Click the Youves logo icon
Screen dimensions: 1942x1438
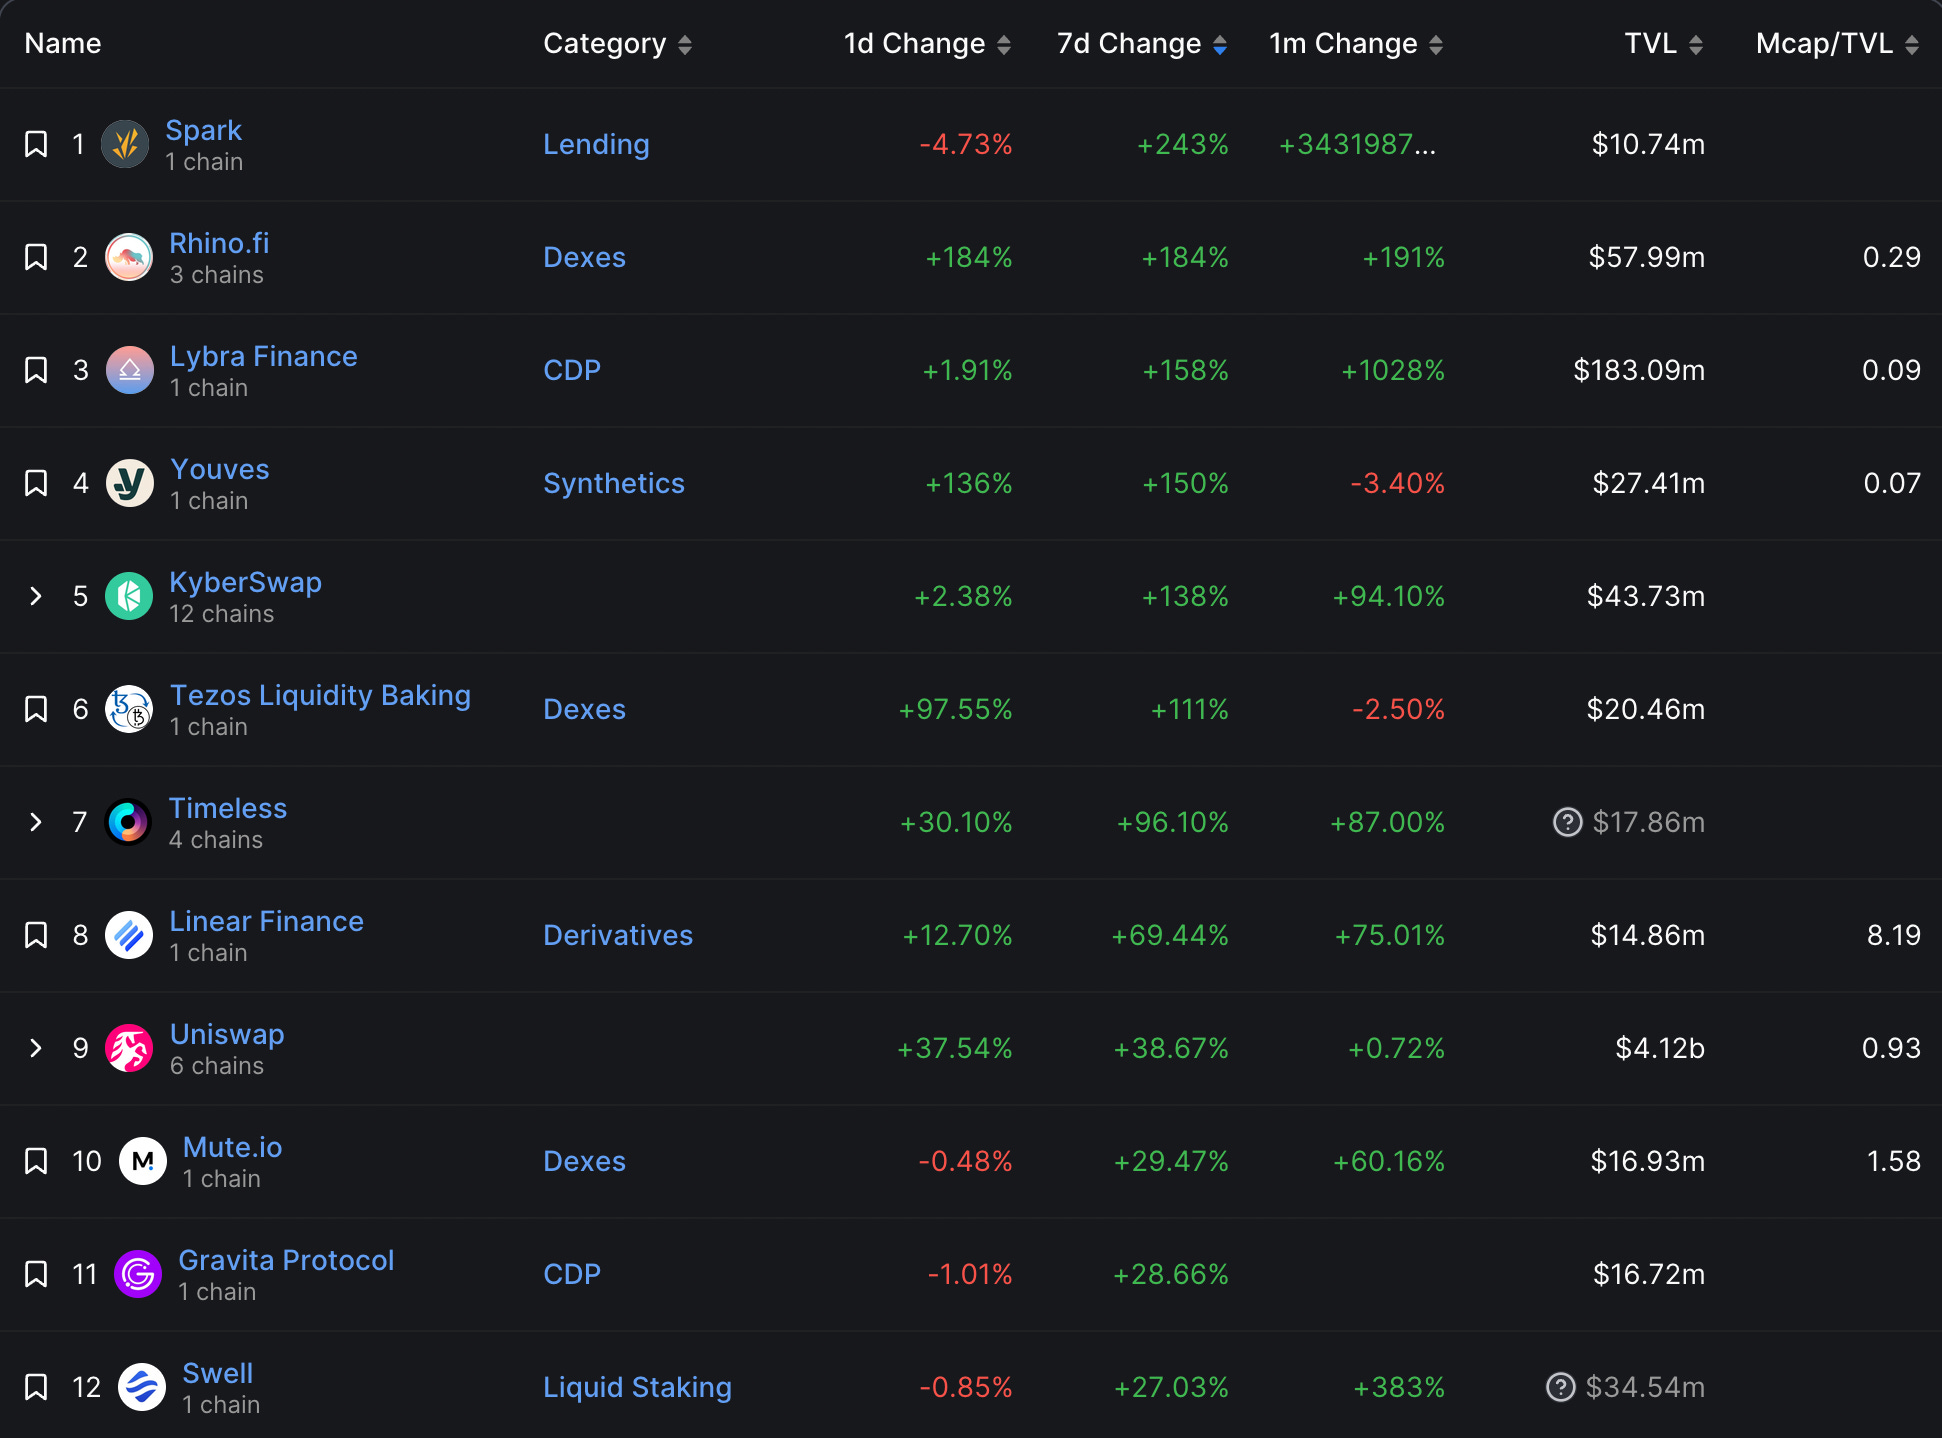(x=129, y=484)
